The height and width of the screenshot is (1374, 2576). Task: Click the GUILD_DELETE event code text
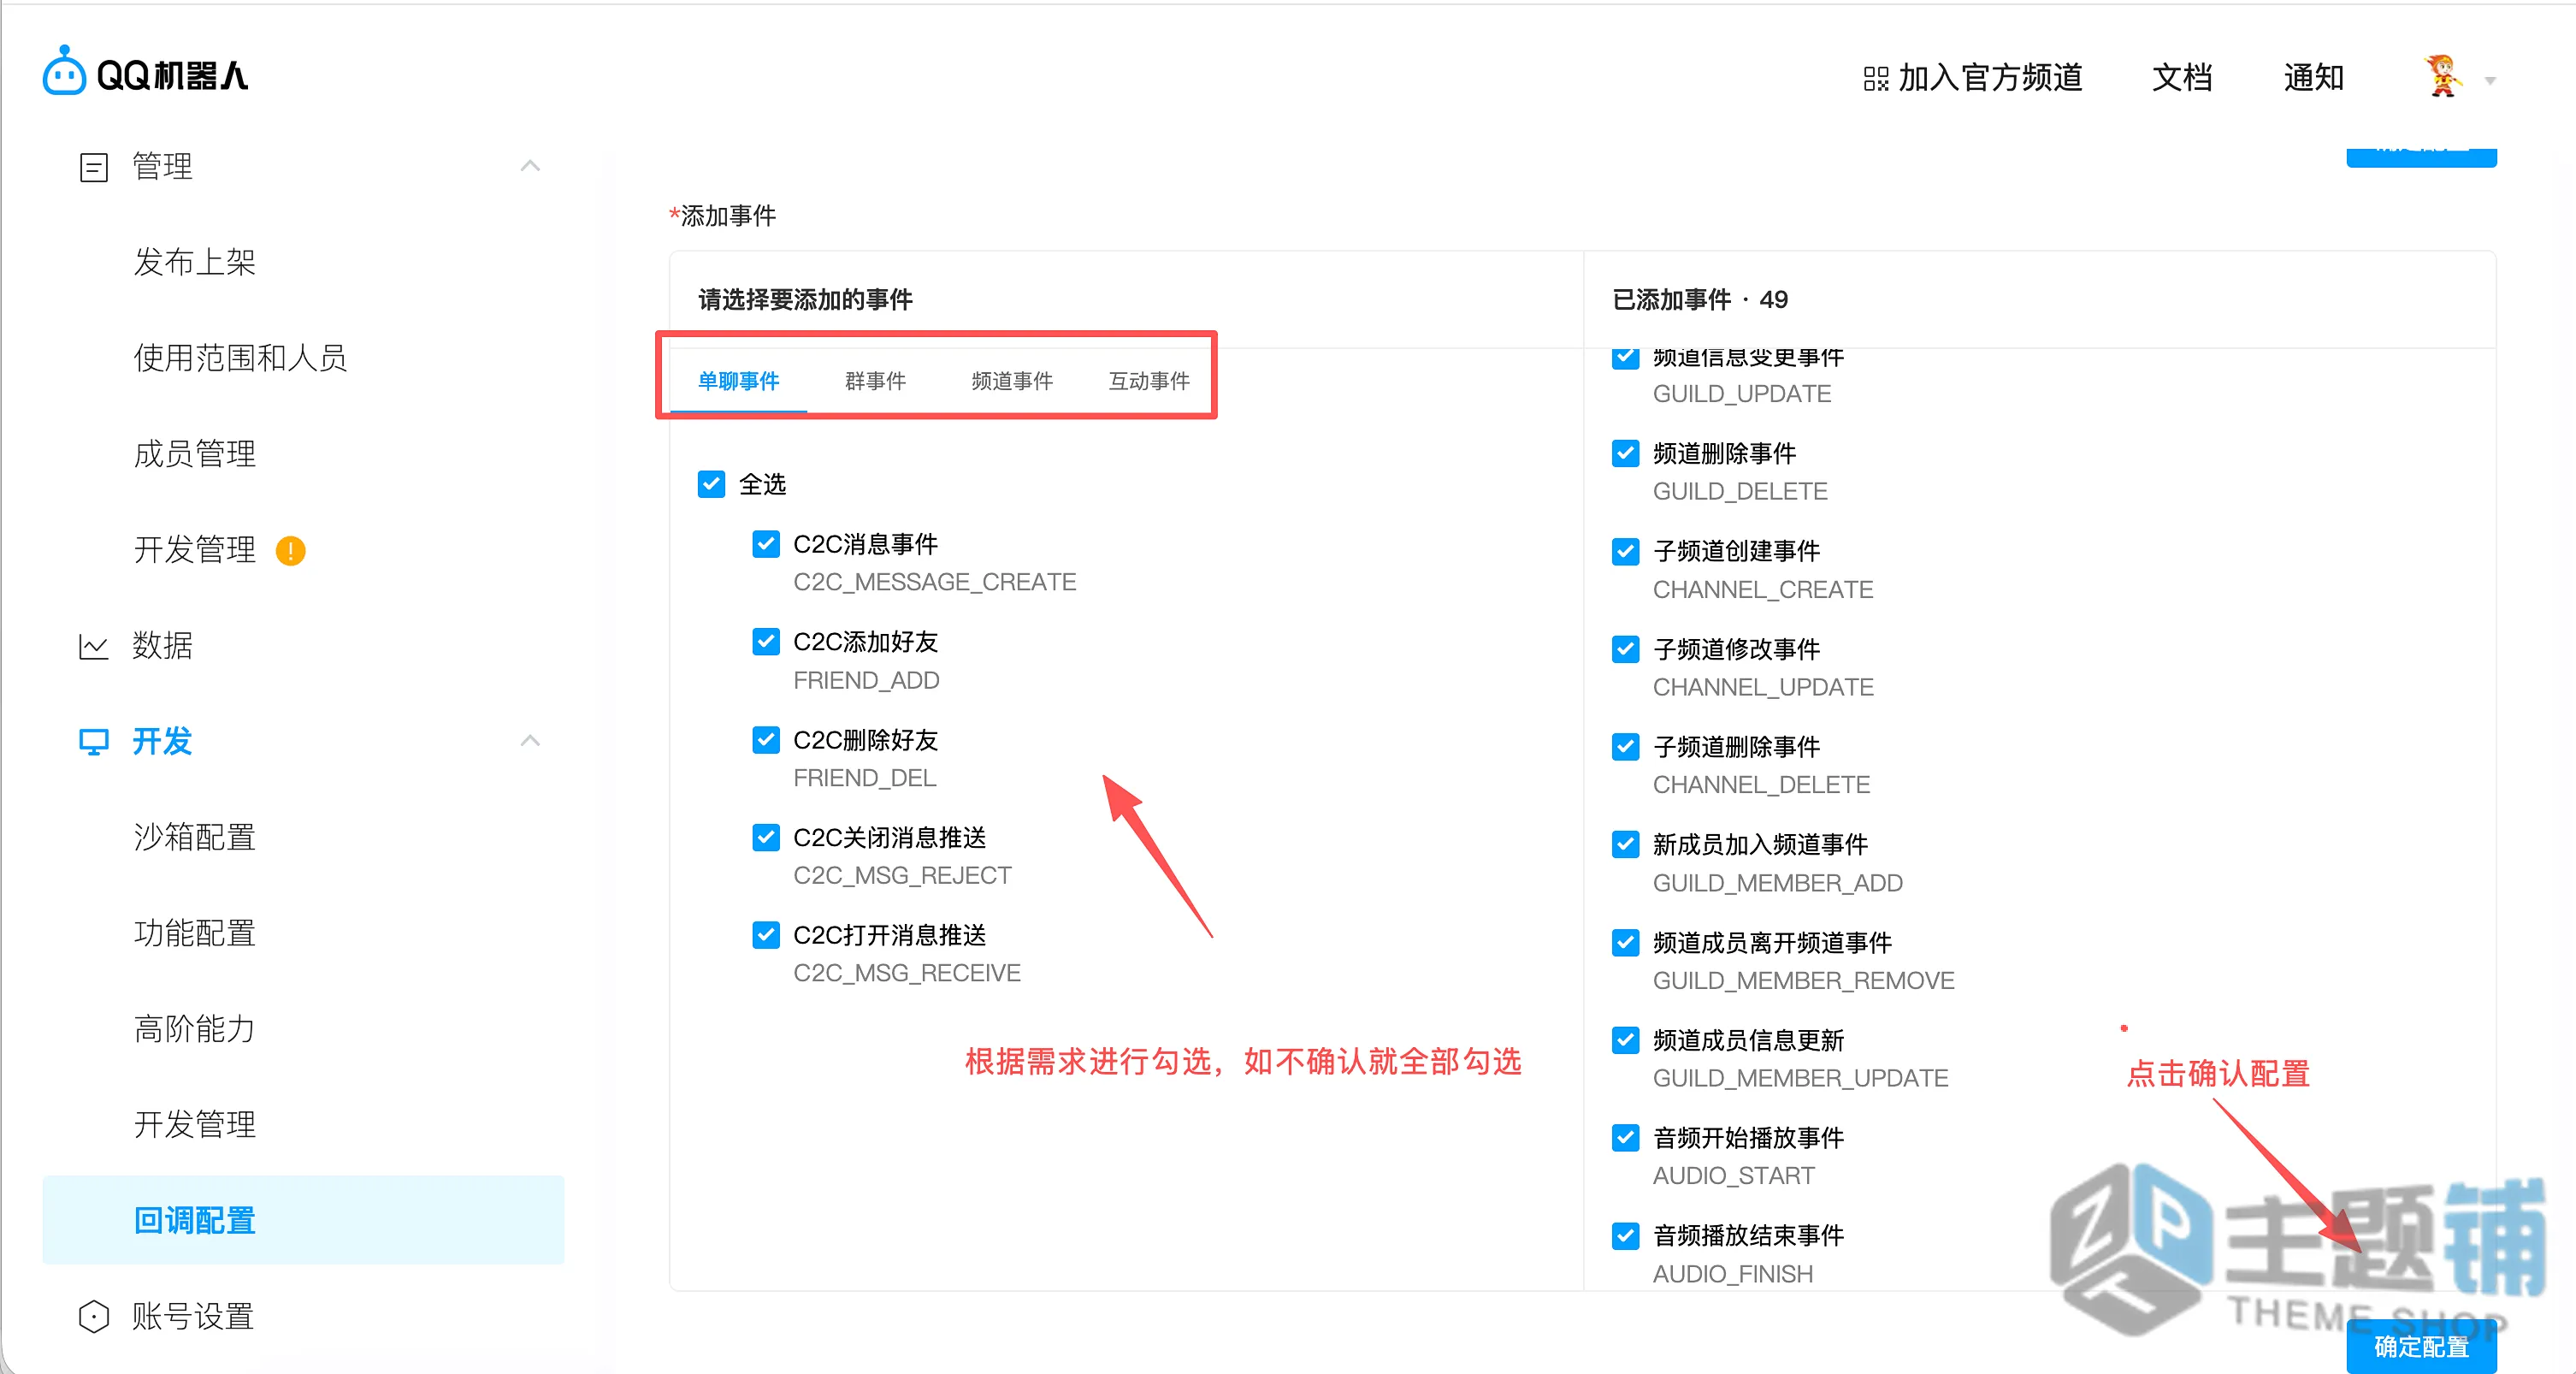pos(1739,492)
